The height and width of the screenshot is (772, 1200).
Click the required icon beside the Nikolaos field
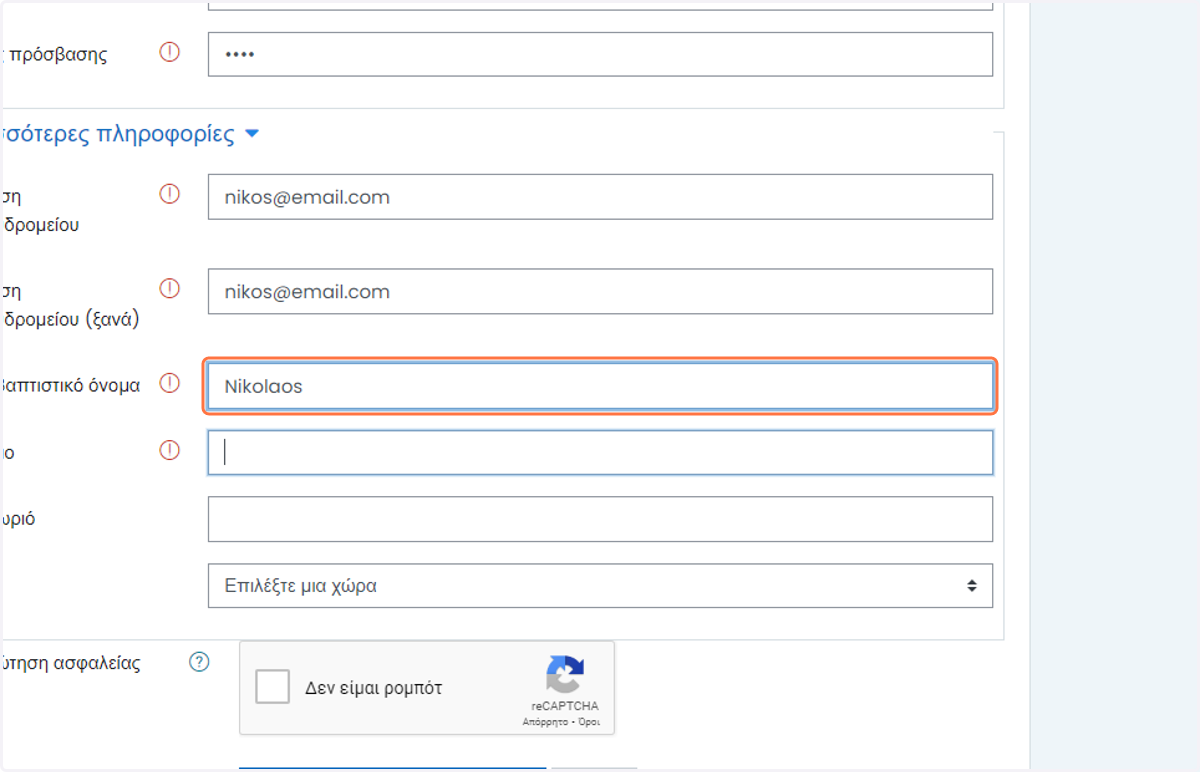click(x=170, y=383)
